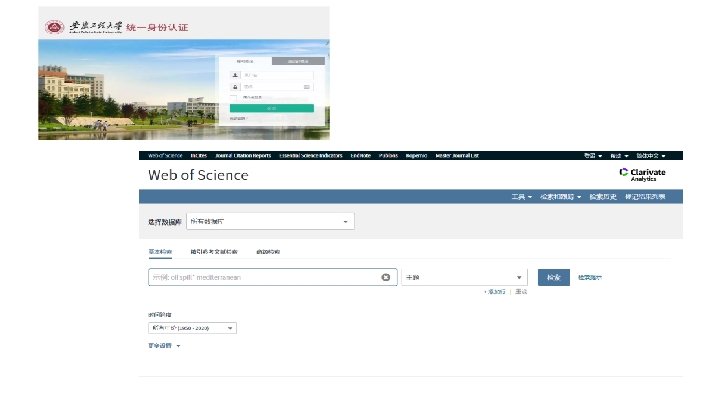Focus the username input field

[278, 75]
